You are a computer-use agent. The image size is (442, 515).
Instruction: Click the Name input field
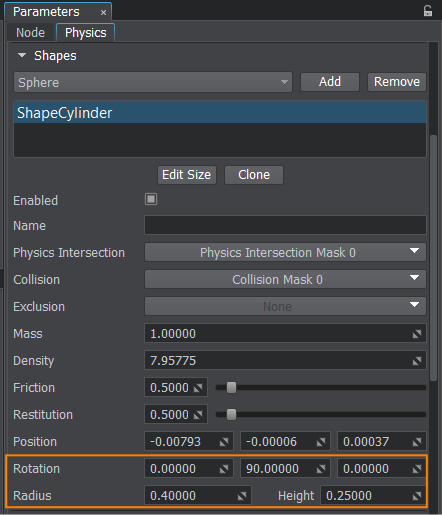(285, 225)
